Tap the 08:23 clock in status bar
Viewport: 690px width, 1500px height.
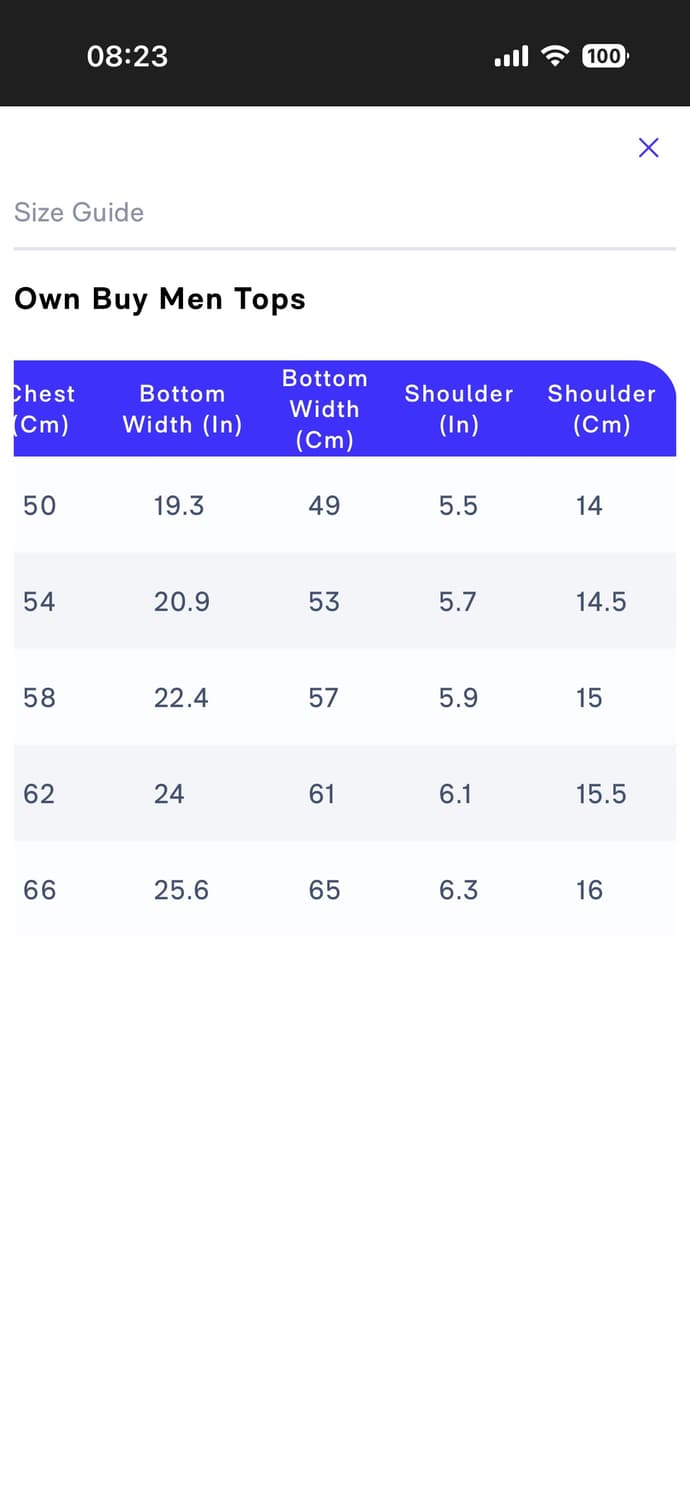(127, 56)
